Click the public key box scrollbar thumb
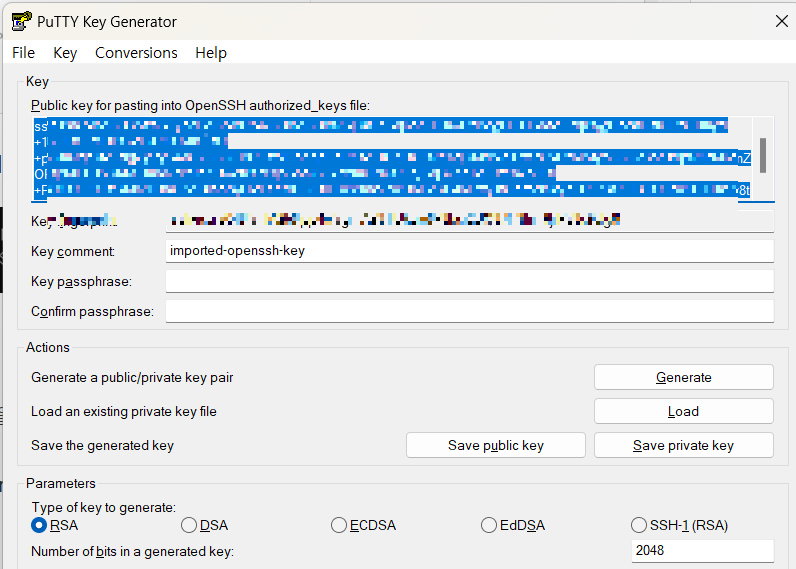This screenshot has height=569, width=796. coord(762,155)
